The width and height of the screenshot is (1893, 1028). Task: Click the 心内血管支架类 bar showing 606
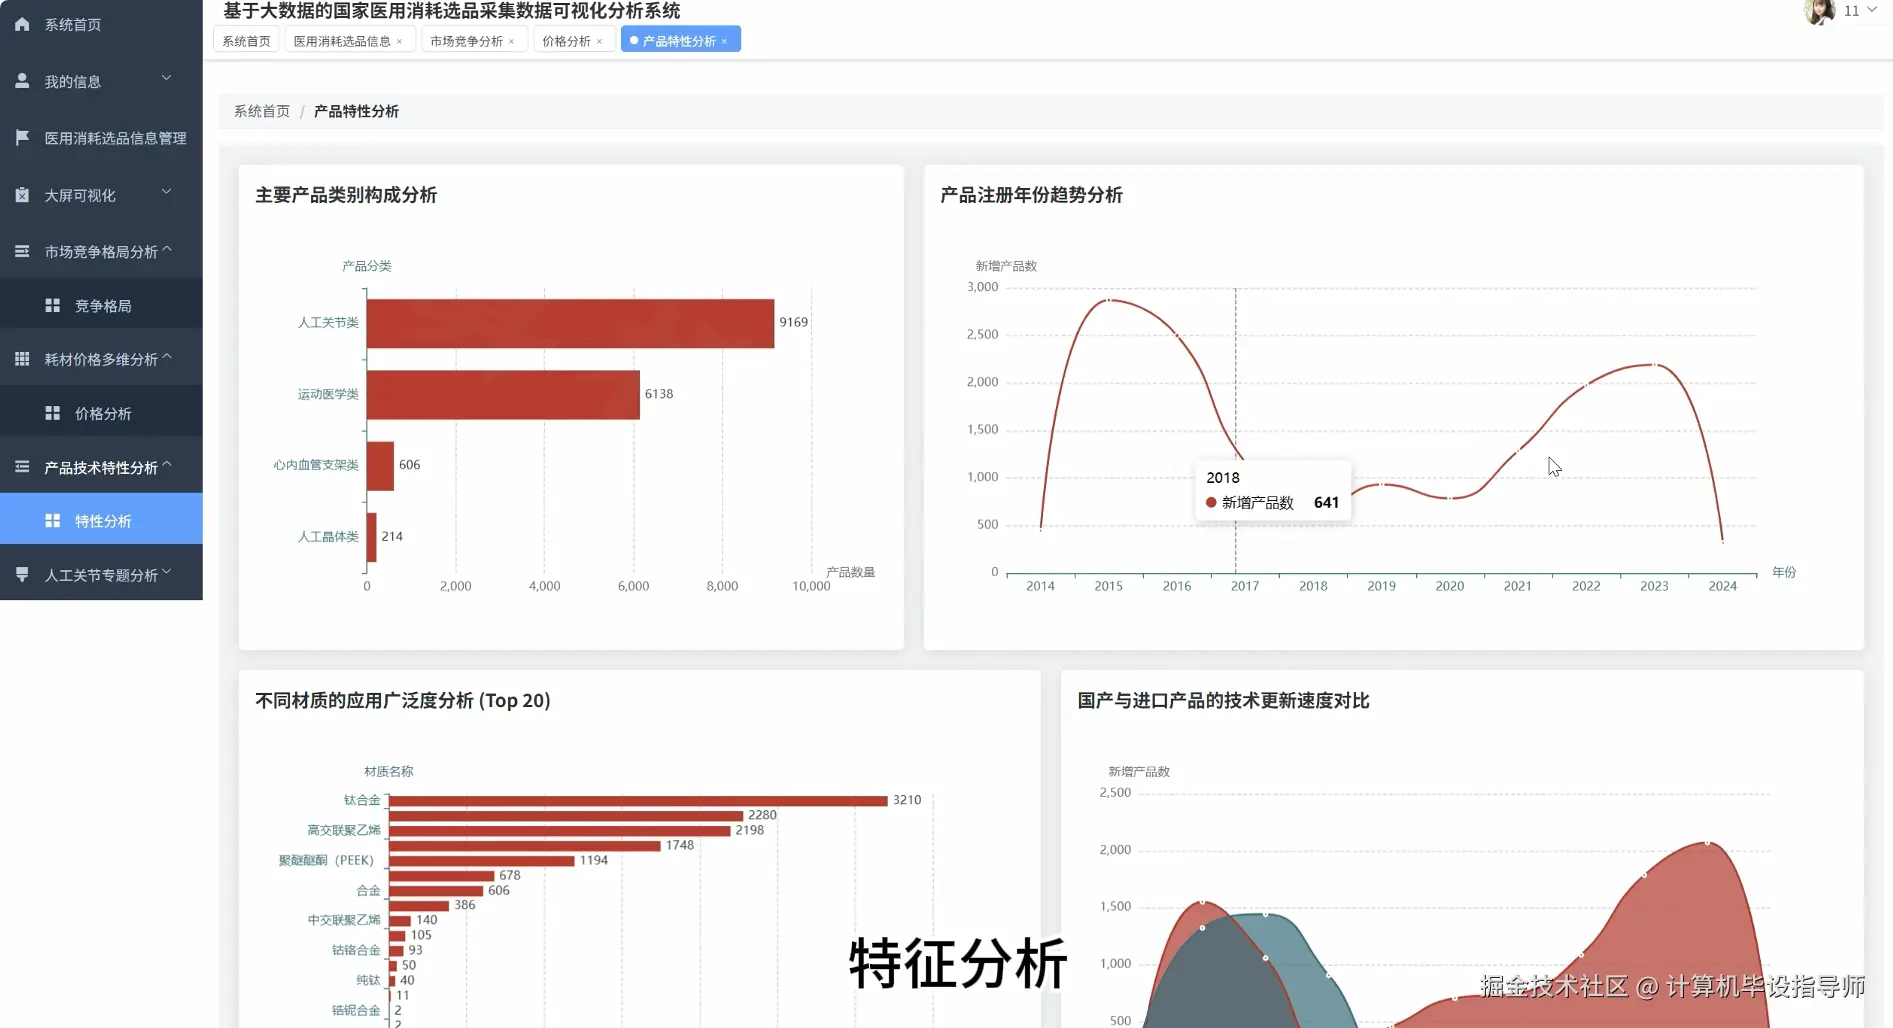(380, 466)
